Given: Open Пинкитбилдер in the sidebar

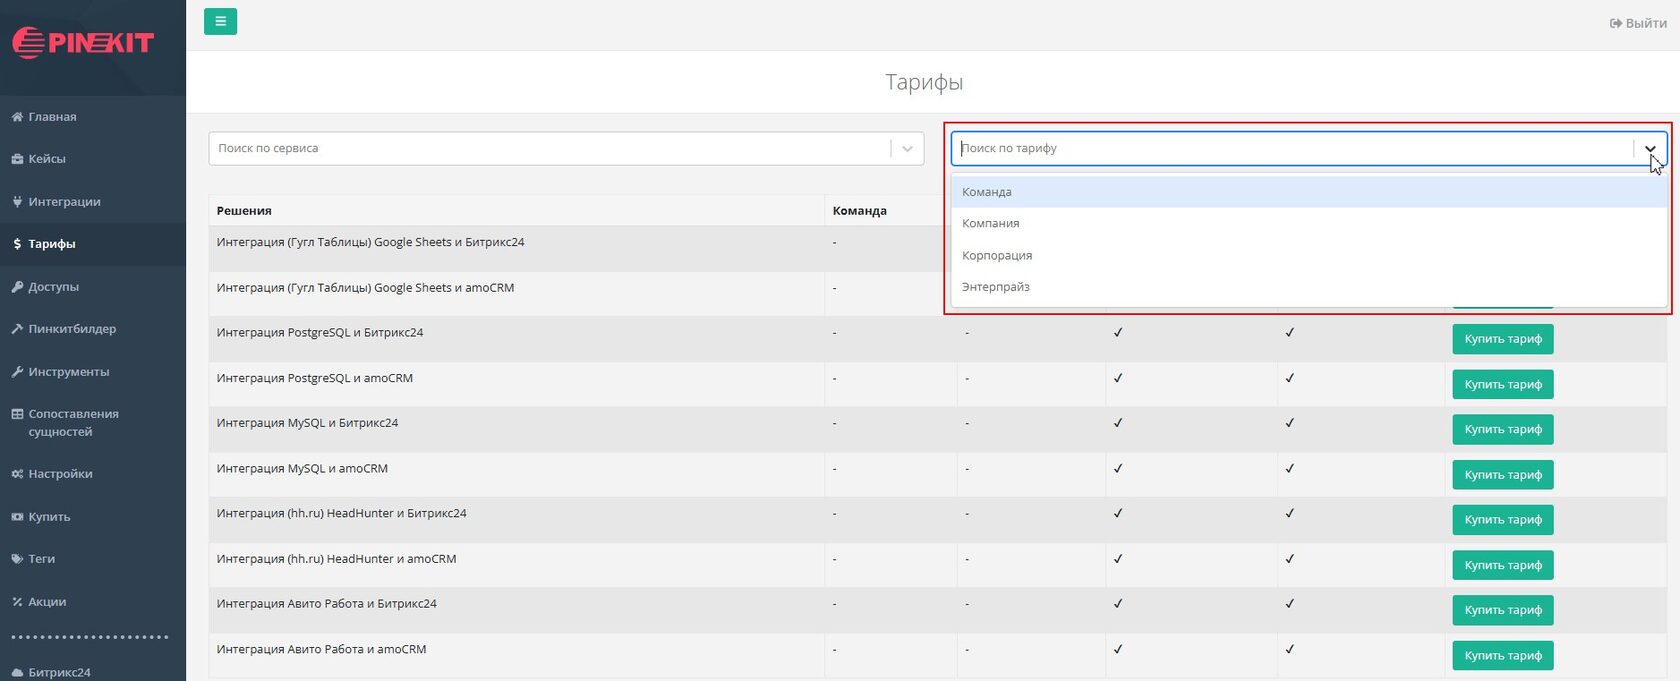Looking at the screenshot, I should pos(93,329).
